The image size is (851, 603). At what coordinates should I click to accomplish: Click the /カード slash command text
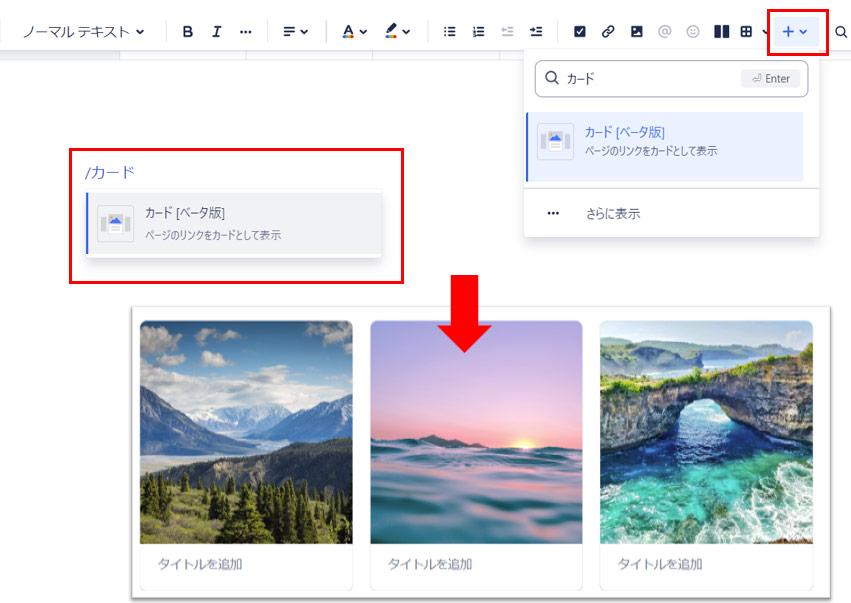[110, 173]
